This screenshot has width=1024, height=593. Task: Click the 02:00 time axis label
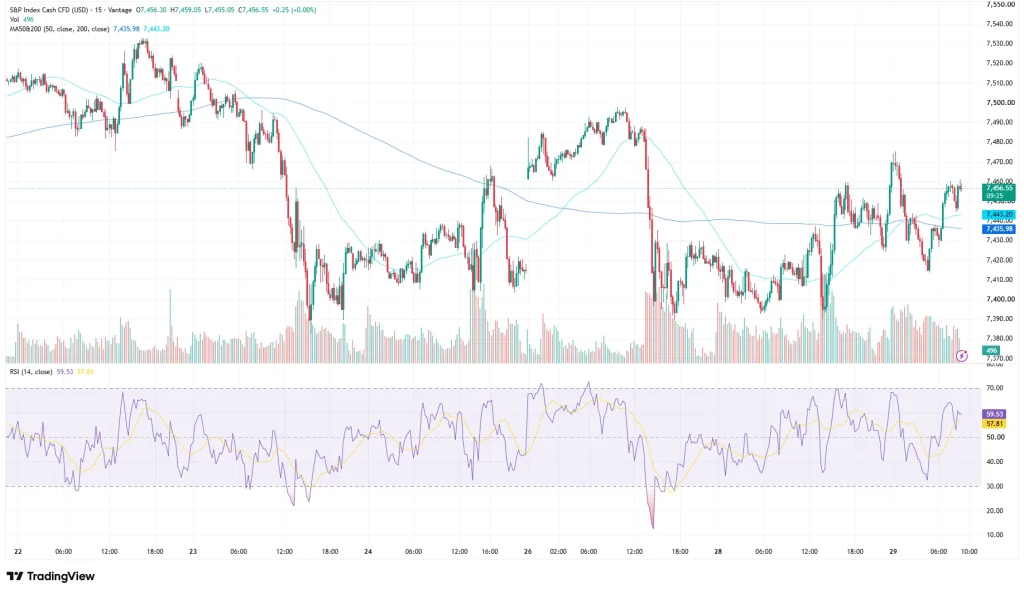(x=558, y=552)
